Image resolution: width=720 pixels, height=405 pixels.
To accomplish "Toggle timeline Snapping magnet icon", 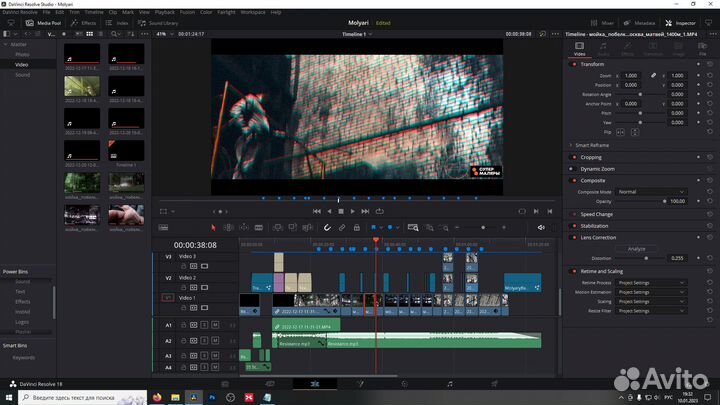I will point(326,228).
